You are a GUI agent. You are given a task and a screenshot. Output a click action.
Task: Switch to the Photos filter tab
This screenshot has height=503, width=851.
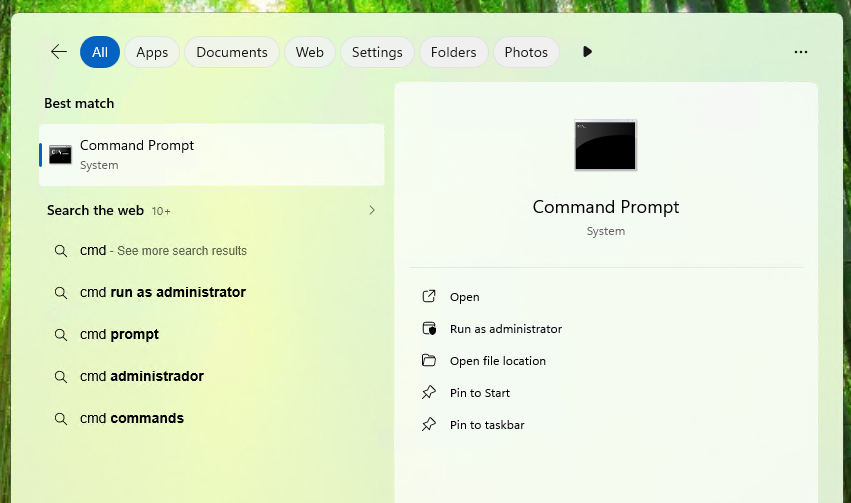coord(526,52)
